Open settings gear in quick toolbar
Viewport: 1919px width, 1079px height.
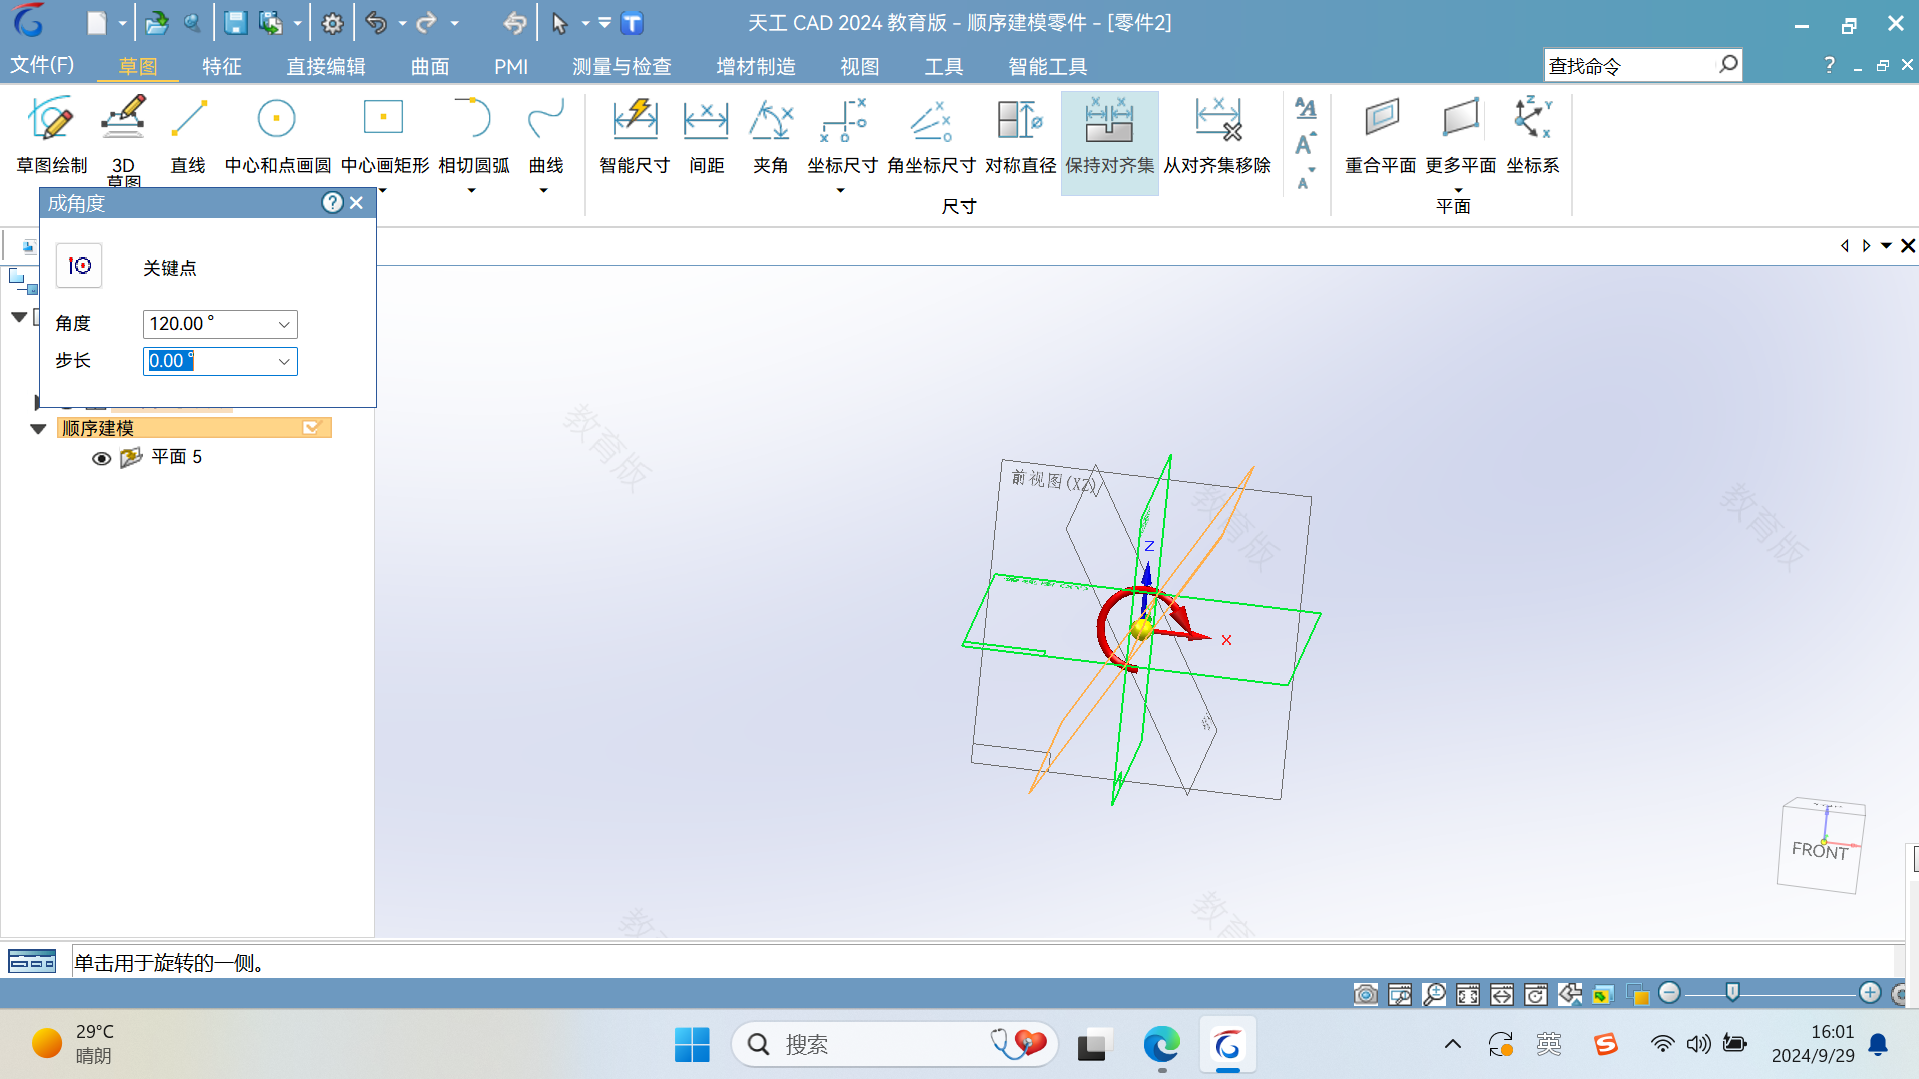click(332, 23)
